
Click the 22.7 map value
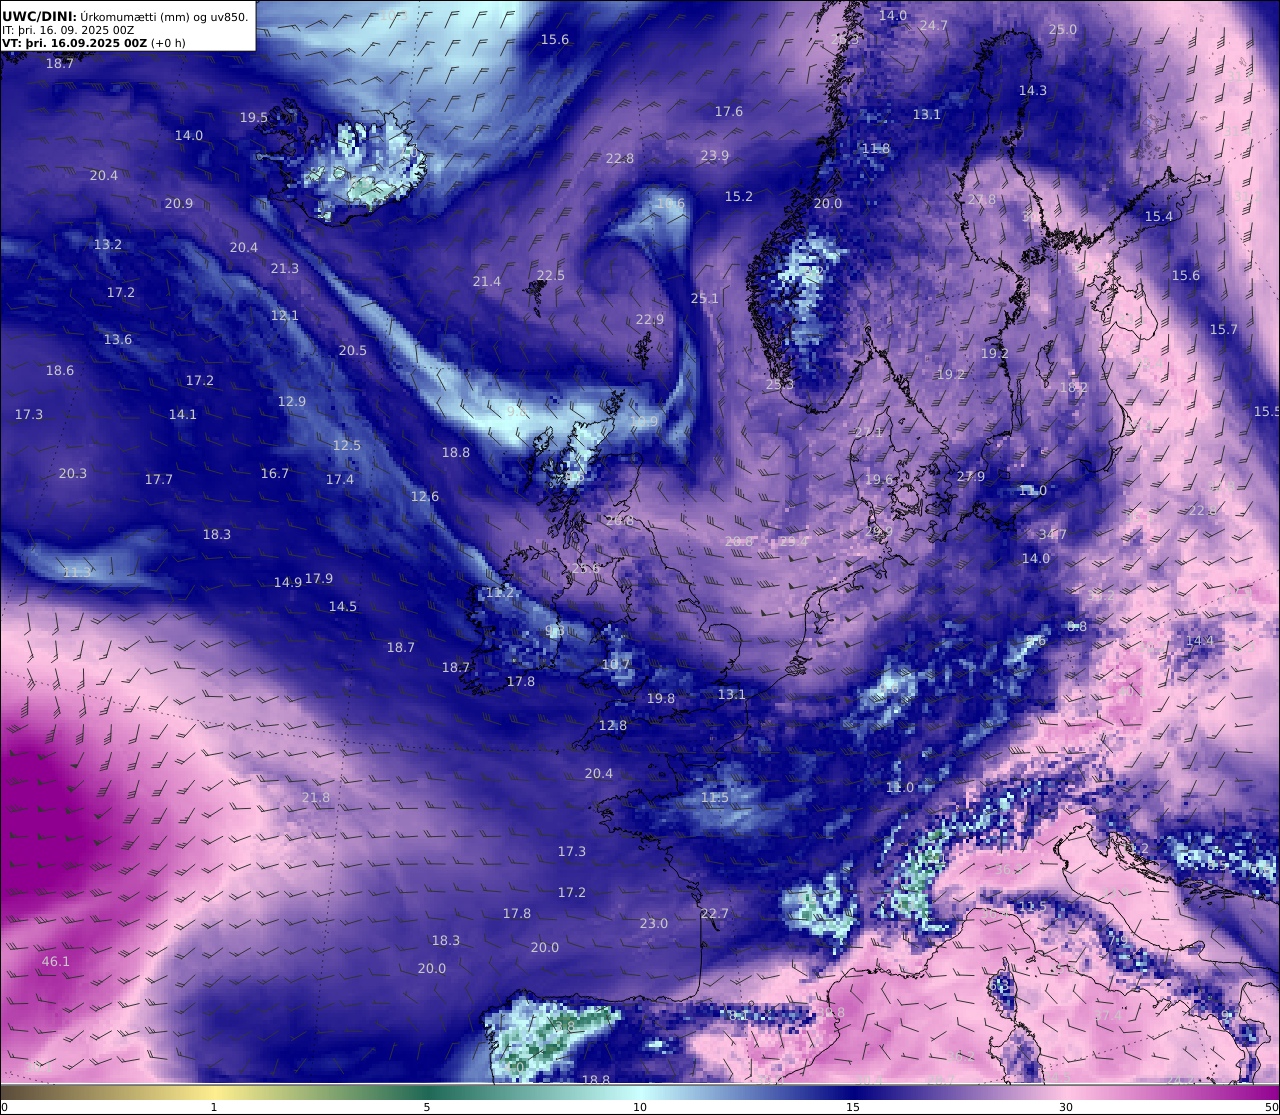pyautogui.click(x=715, y=914)
